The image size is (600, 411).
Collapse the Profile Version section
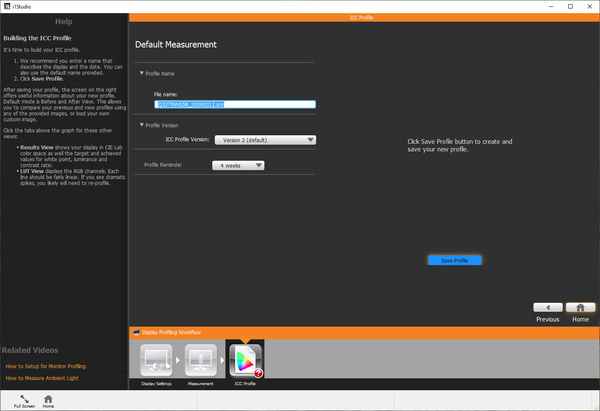(x=141, y=125)
